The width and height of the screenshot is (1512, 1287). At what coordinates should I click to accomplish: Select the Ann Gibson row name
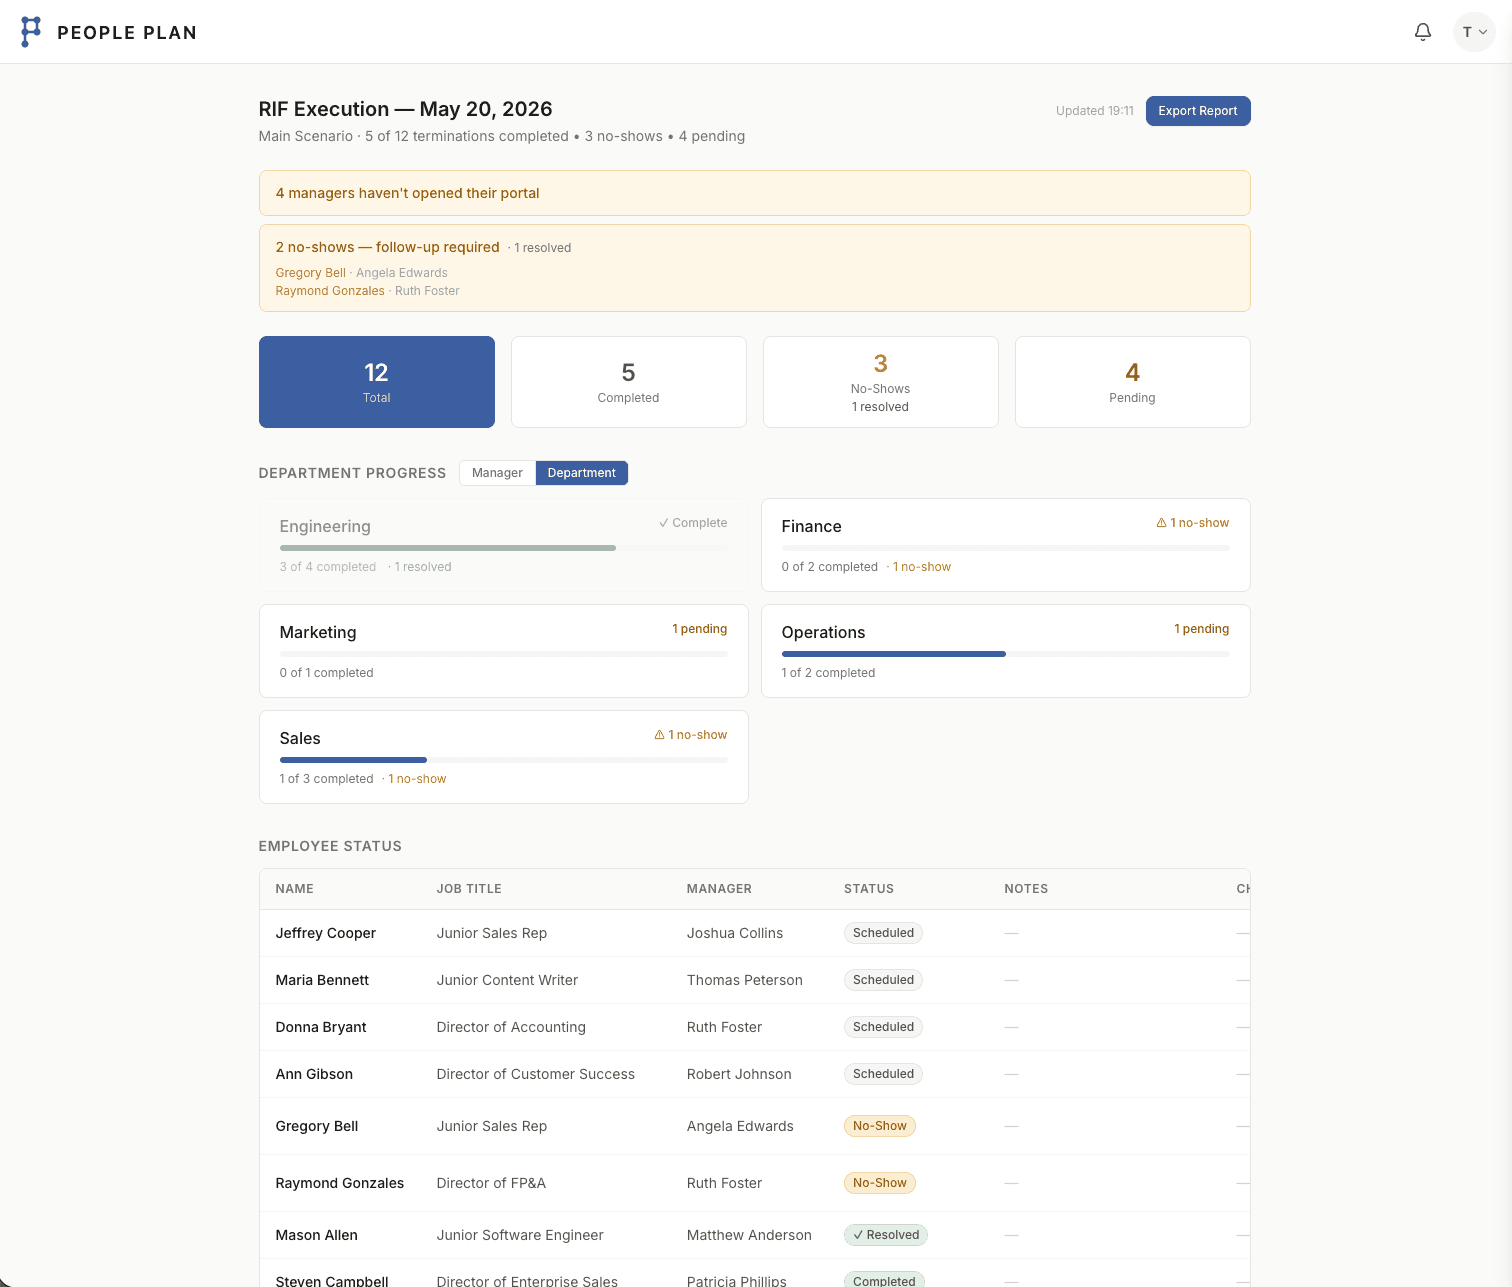click(x=314, y=1074)
